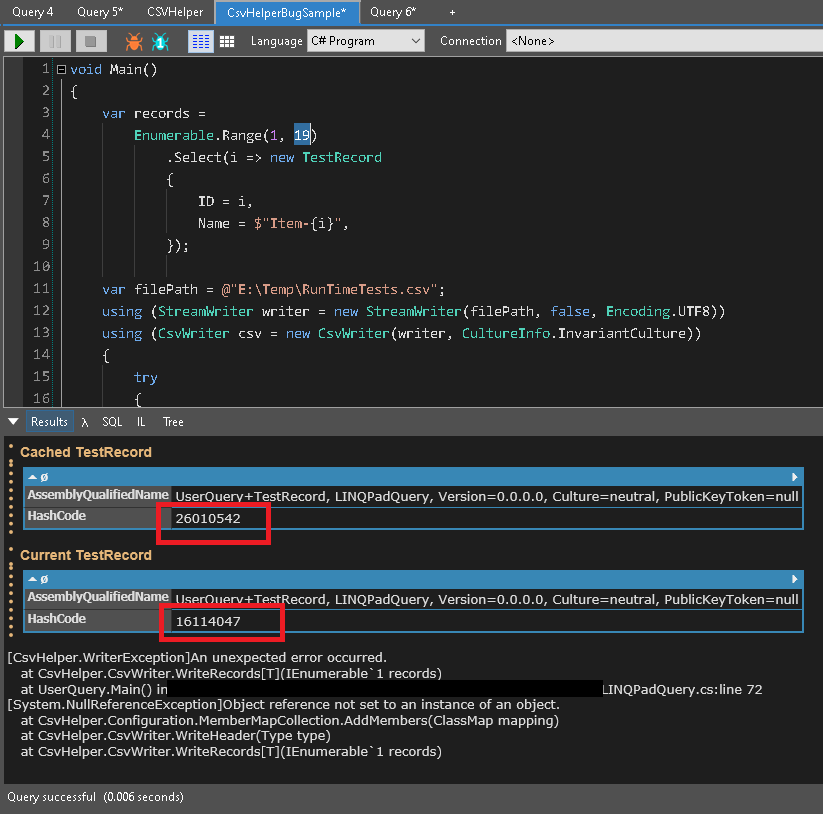Open the Tree results view
The image size is (823, 814).
tap(172, 421)
